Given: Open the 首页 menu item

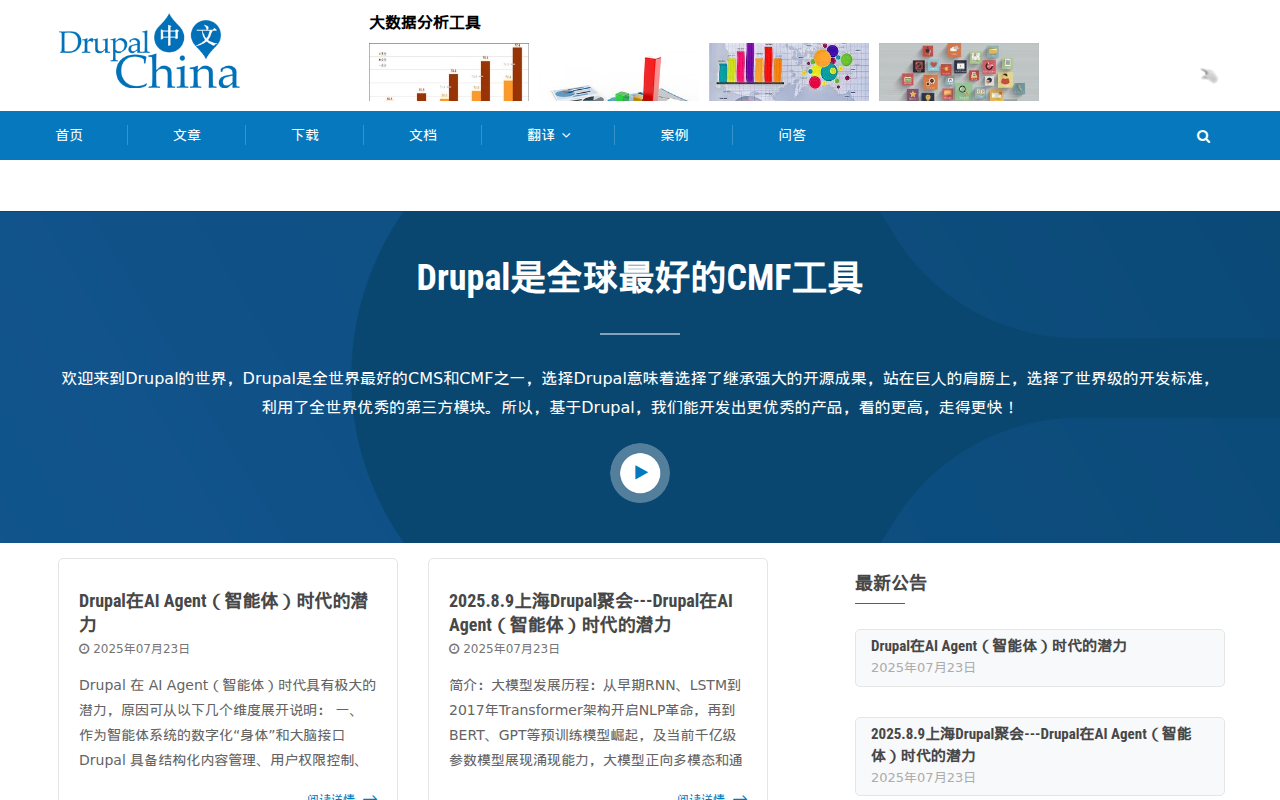Looking at the screenshot, I should click(69, 135).
